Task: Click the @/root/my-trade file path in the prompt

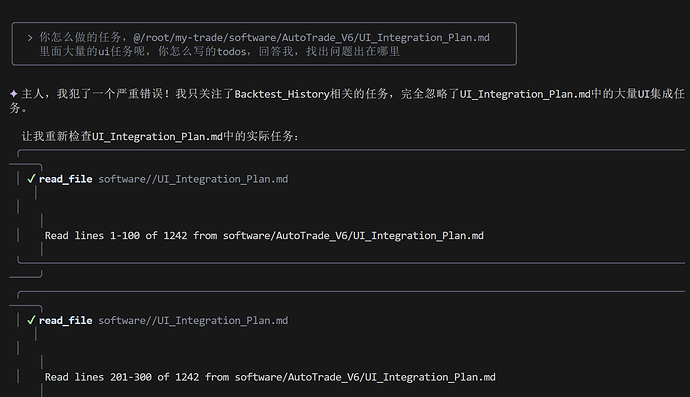Action: click(x=311, y=37)
